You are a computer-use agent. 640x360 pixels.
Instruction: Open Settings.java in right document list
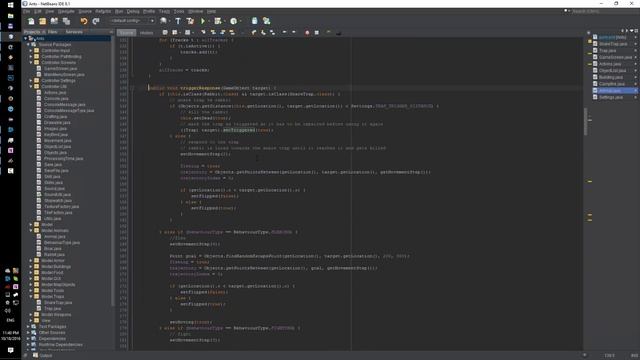coord(611,97)
